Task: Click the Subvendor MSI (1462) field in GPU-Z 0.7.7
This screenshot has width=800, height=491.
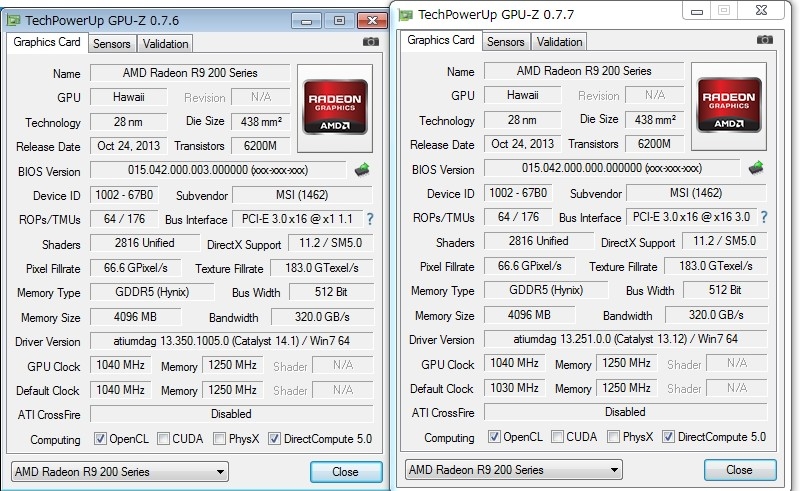Action: coord(696,193)
